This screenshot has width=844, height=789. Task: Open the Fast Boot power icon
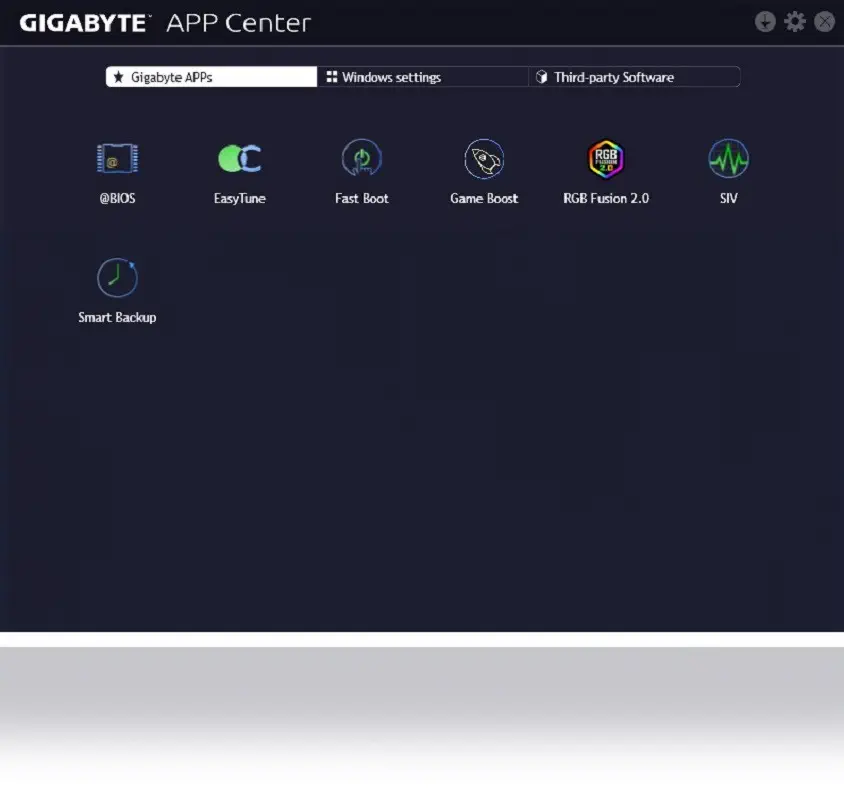point(362,158)
